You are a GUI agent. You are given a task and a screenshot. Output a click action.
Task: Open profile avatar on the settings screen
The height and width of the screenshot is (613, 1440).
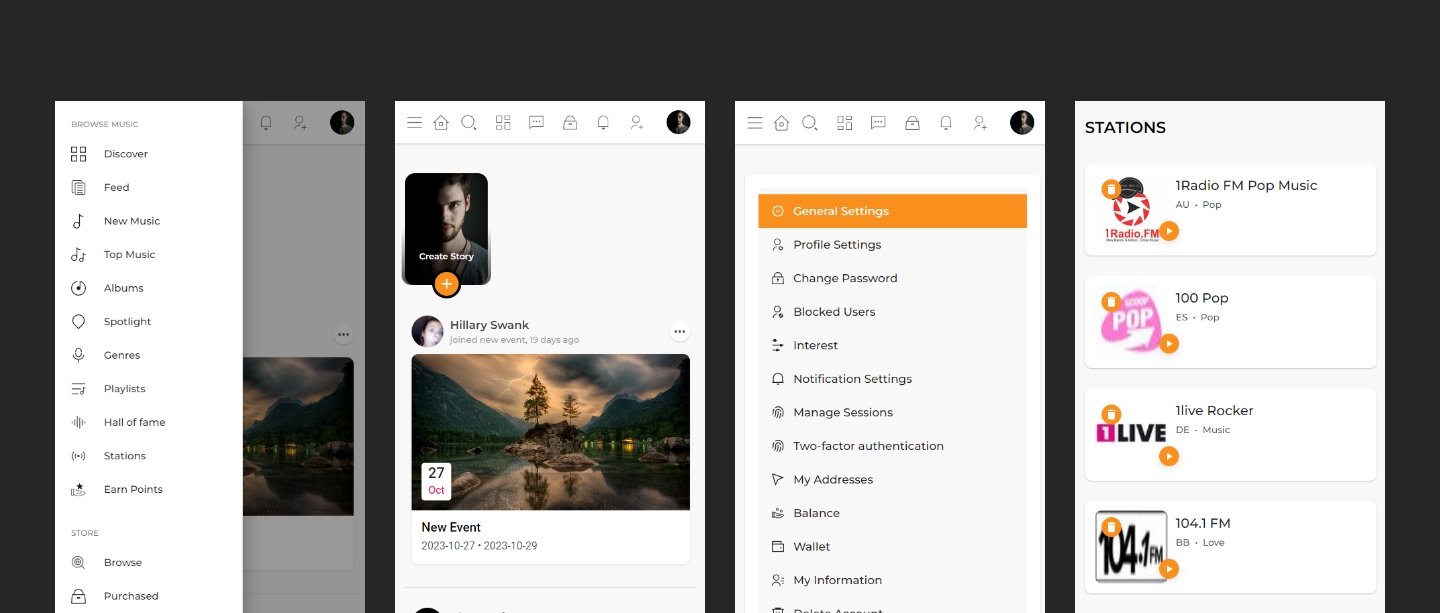(1022, 122)
